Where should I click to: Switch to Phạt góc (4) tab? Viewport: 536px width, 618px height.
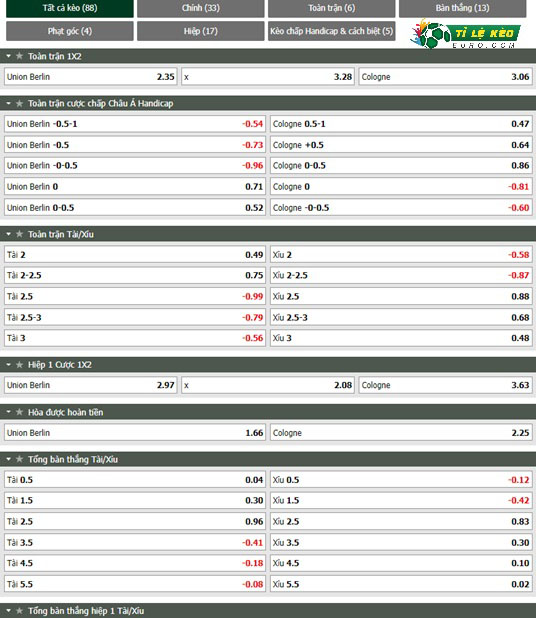point(70,31)
